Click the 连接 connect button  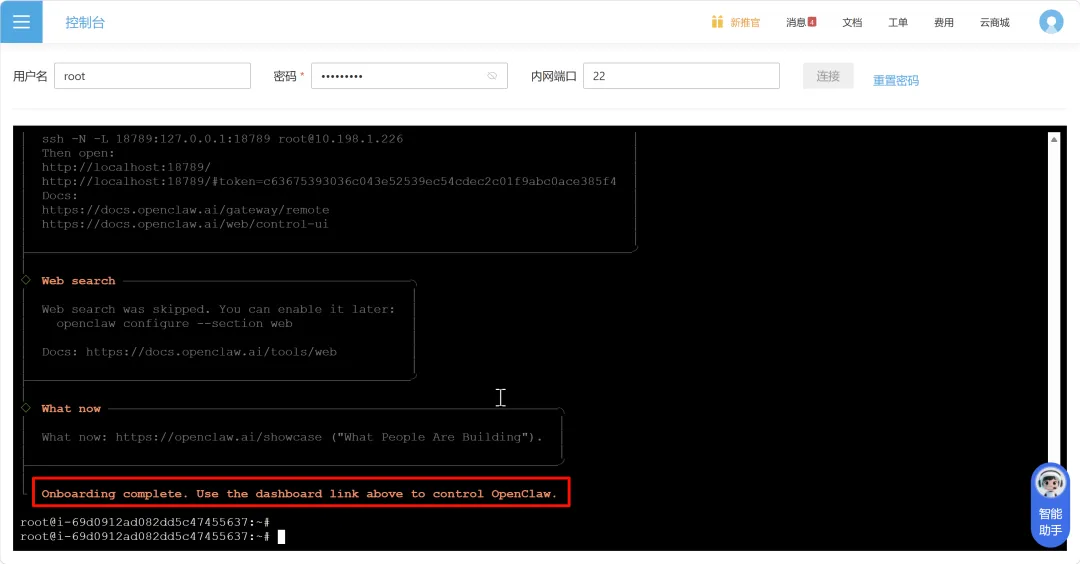(x=828, y=76)
